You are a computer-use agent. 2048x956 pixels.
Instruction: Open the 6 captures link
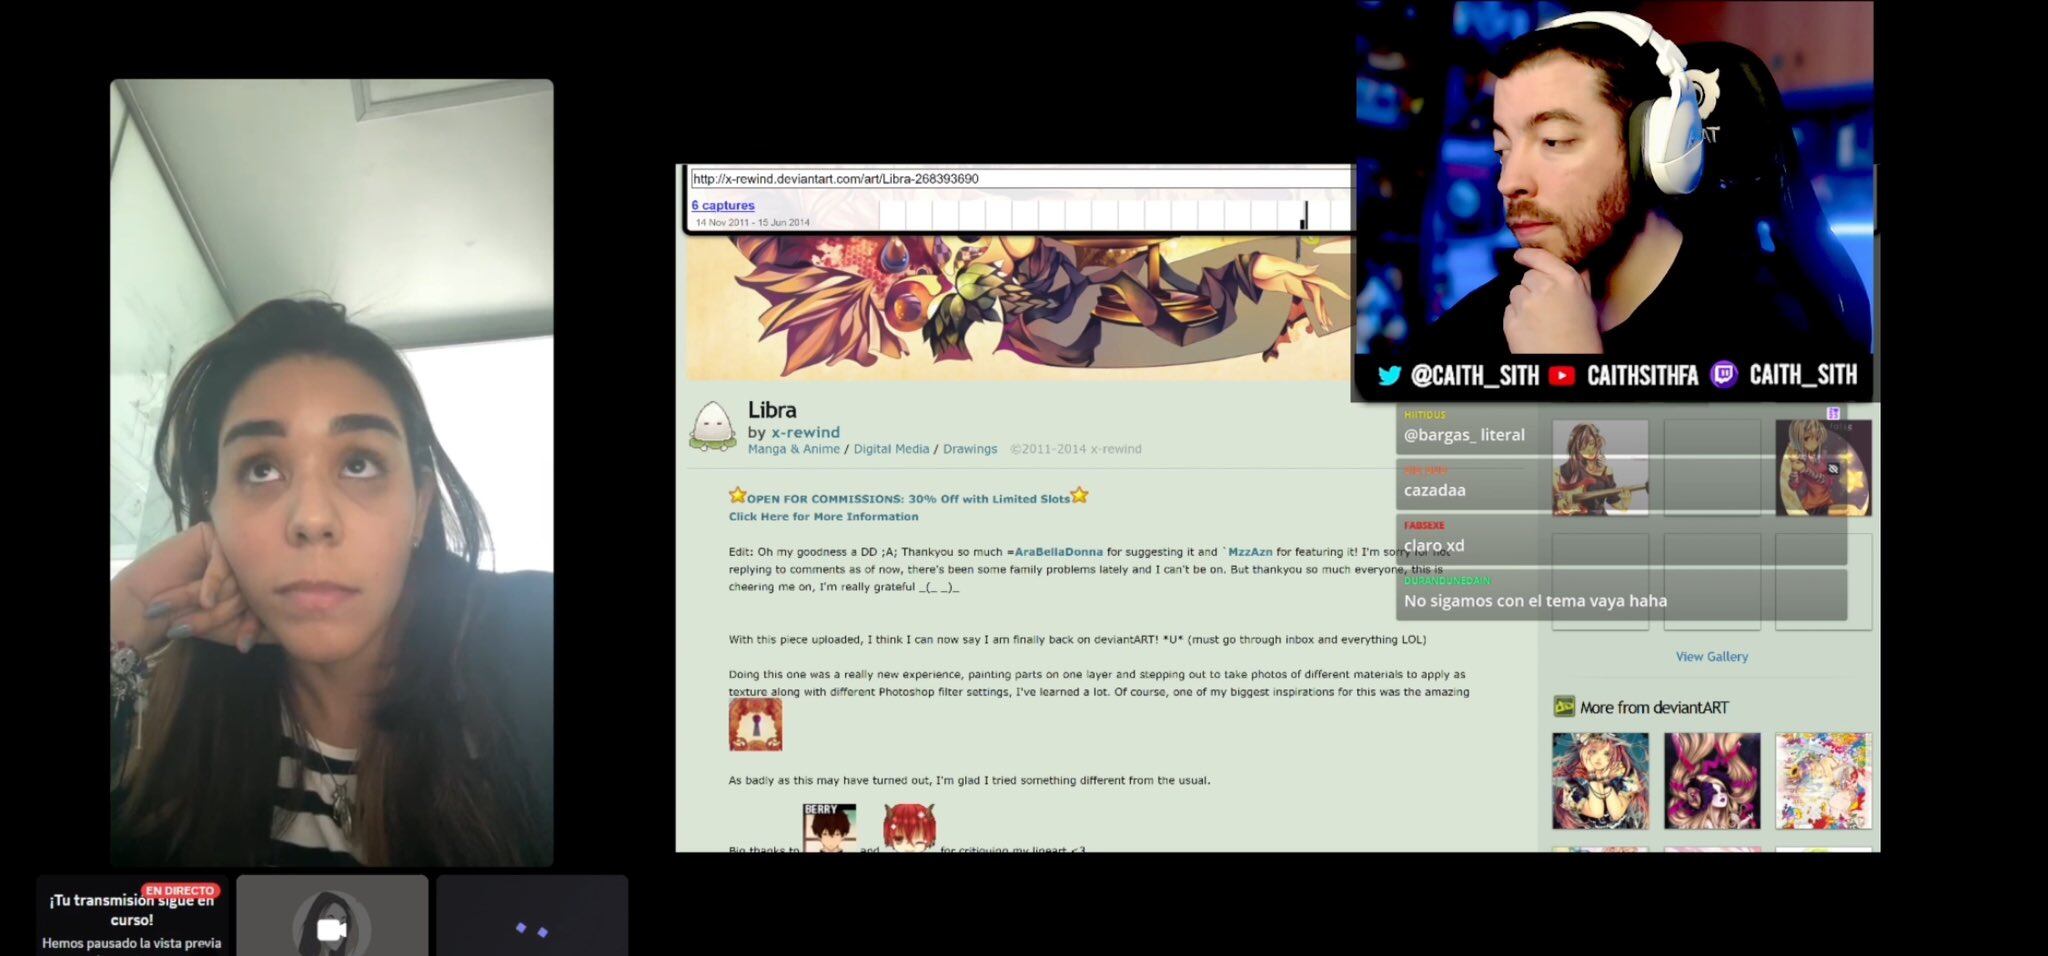(722, 205)
